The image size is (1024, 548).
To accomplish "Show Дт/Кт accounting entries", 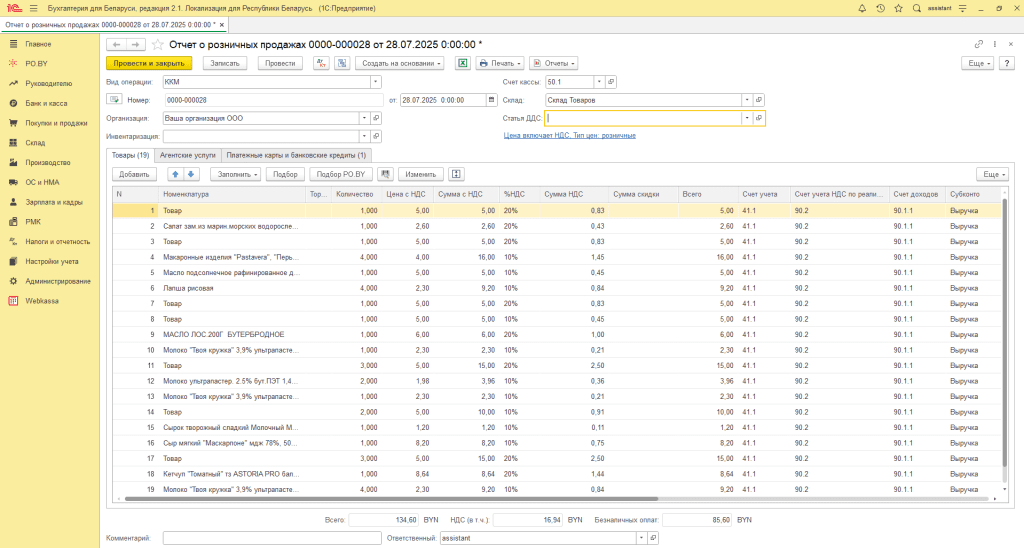I will click(321, 63).
